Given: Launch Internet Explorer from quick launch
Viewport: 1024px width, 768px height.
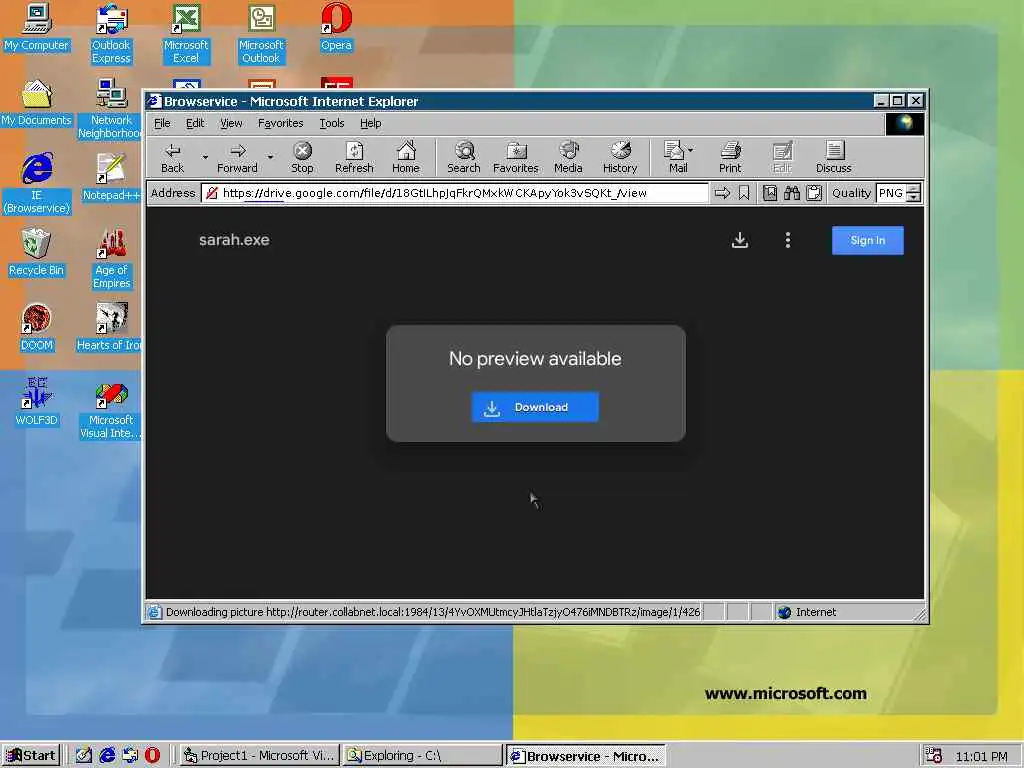Looking at the screenshot, I should pos(107,756).
